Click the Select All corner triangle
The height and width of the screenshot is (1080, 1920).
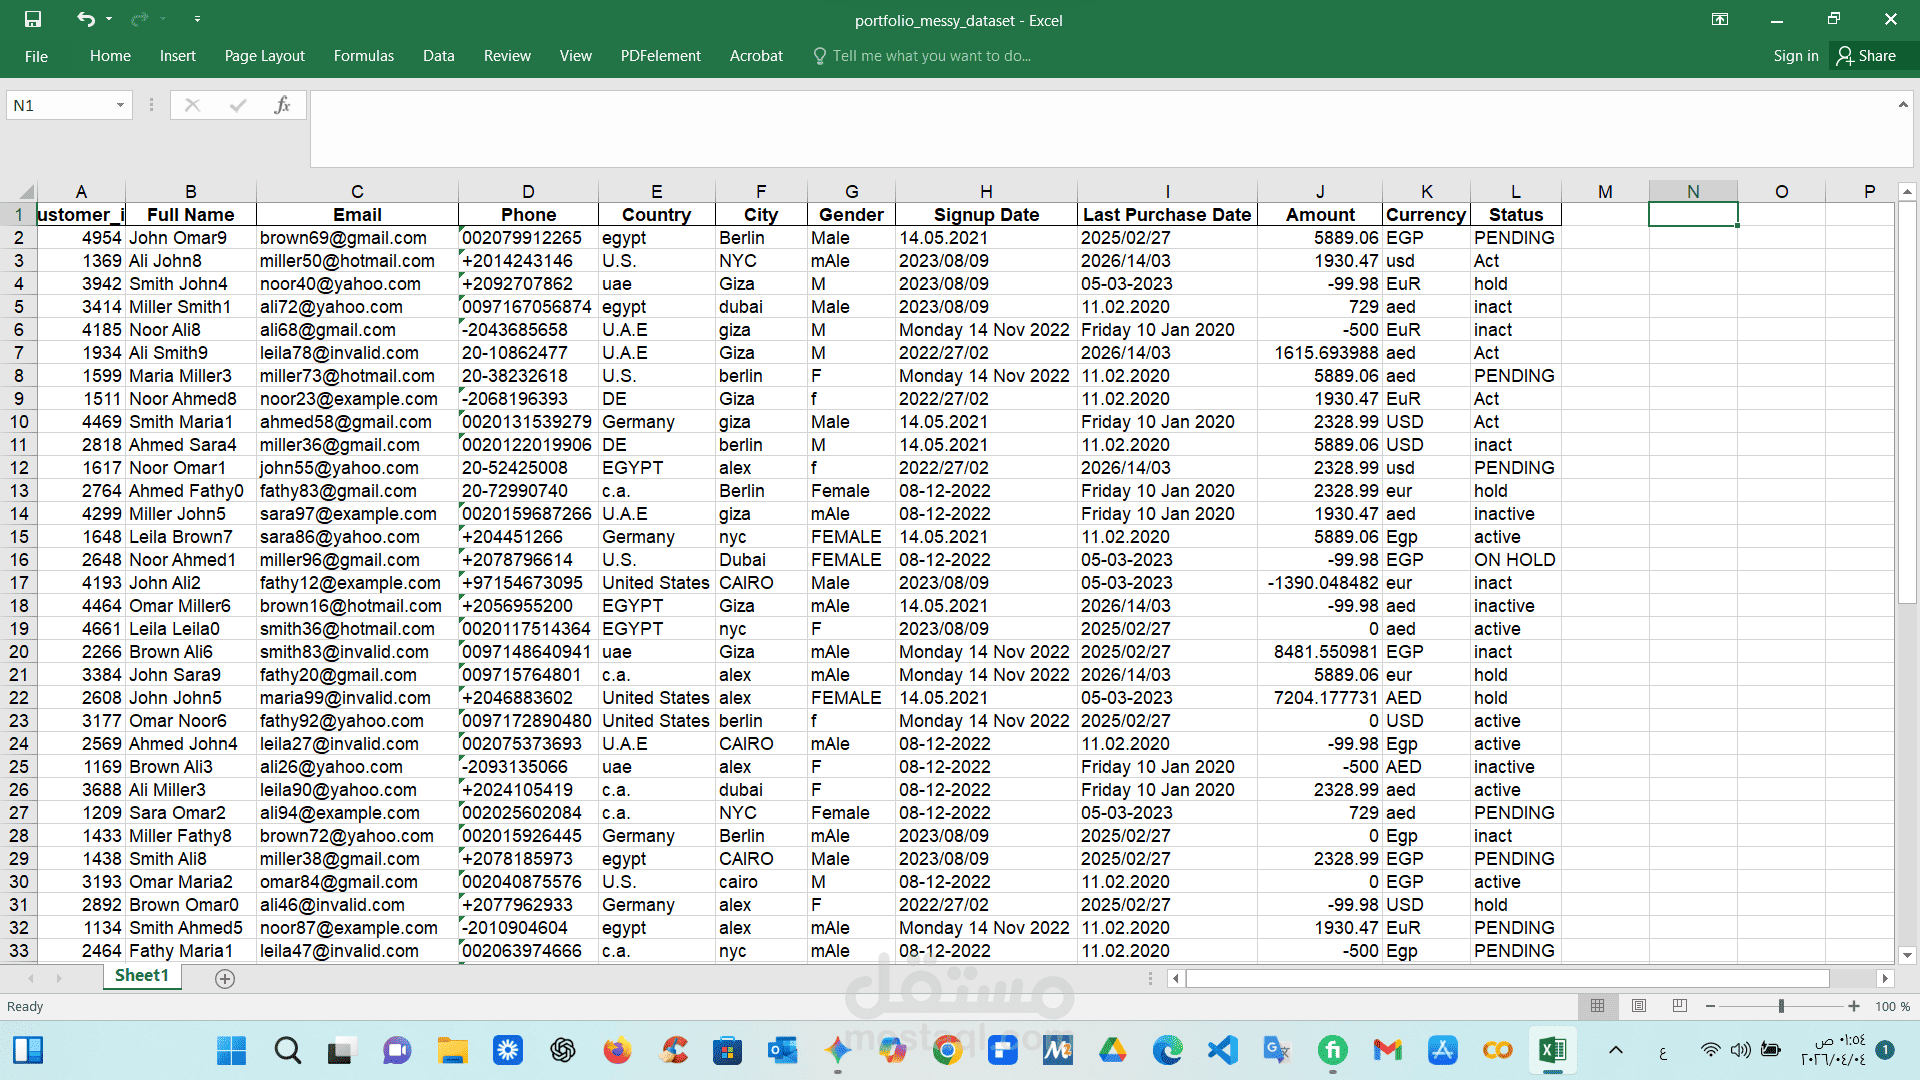point(26,192)
